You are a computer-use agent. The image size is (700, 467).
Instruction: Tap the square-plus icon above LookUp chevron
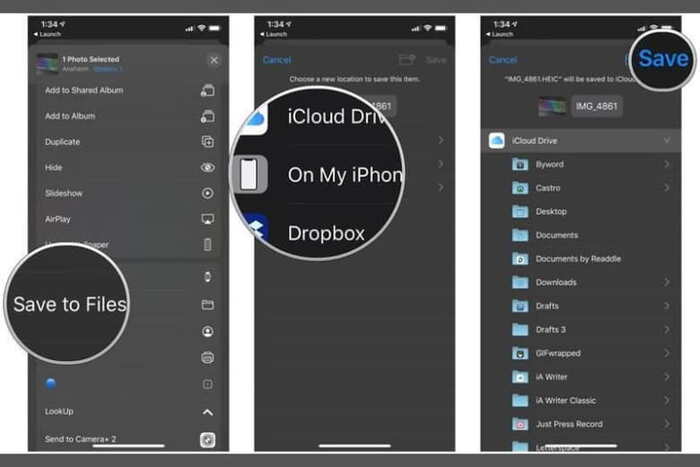pyautogui.click(x=208, y=384)
